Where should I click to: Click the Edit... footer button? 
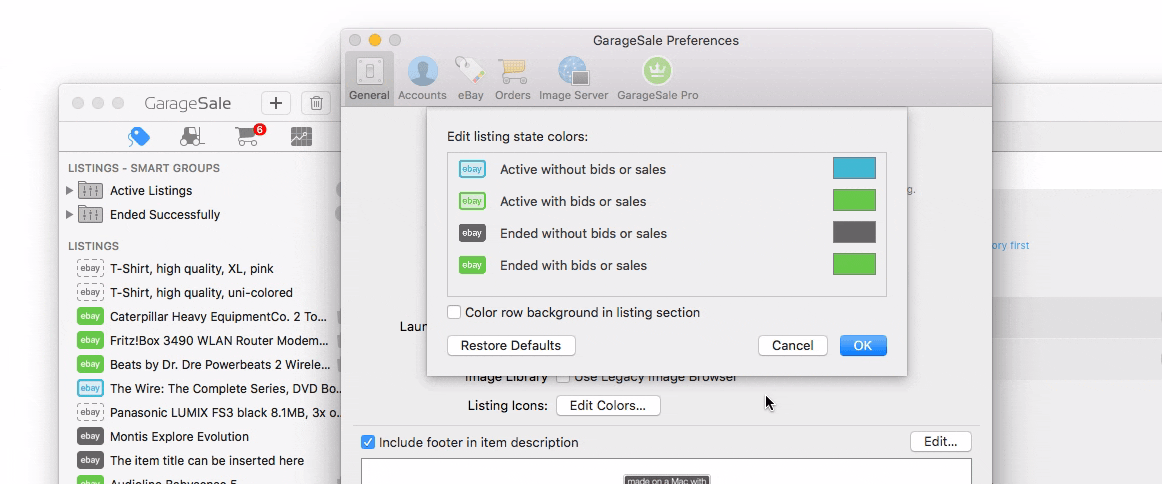pyautogui.click(x=940, y=442)
